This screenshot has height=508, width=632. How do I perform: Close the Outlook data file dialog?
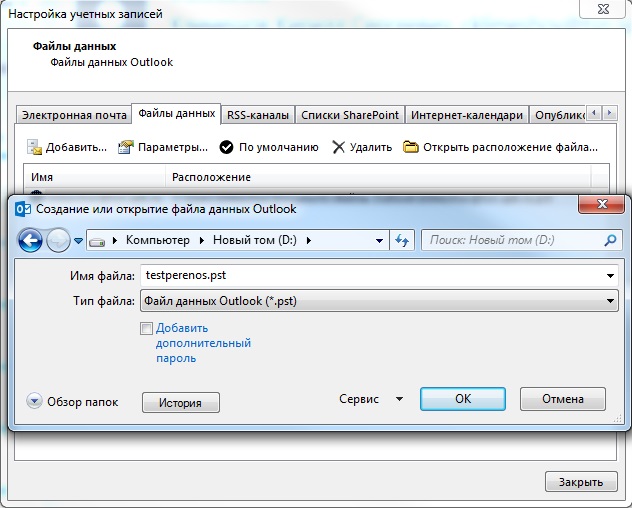pyautogui.click(x=602, y=204)
